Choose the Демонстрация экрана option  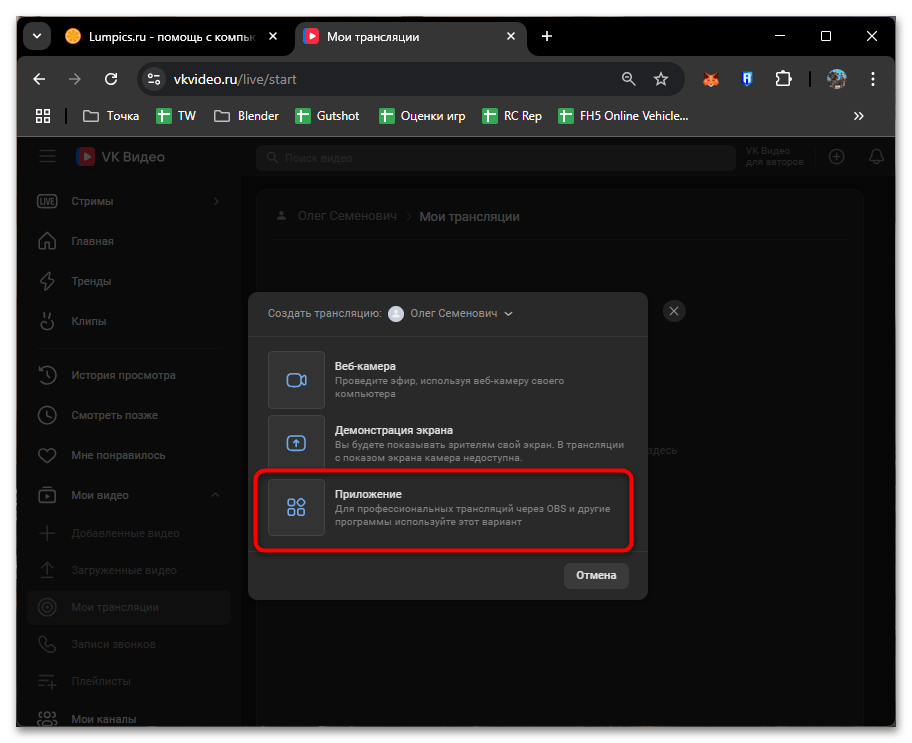[447, 443]
